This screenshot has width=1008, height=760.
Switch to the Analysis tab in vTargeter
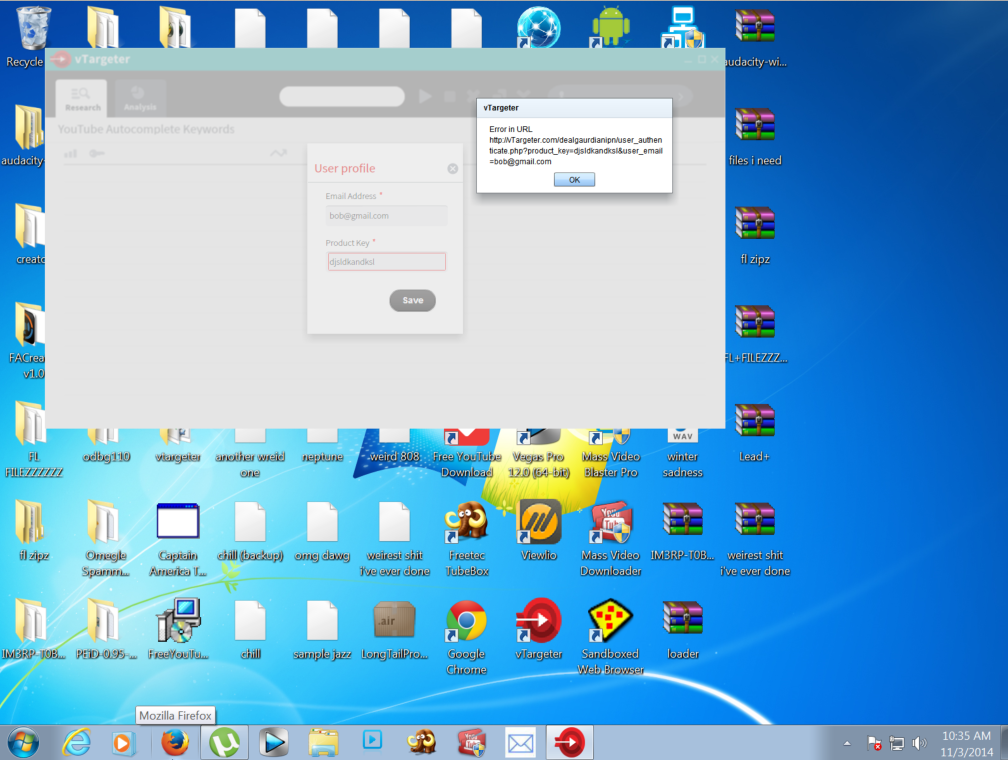click(140, 98)
